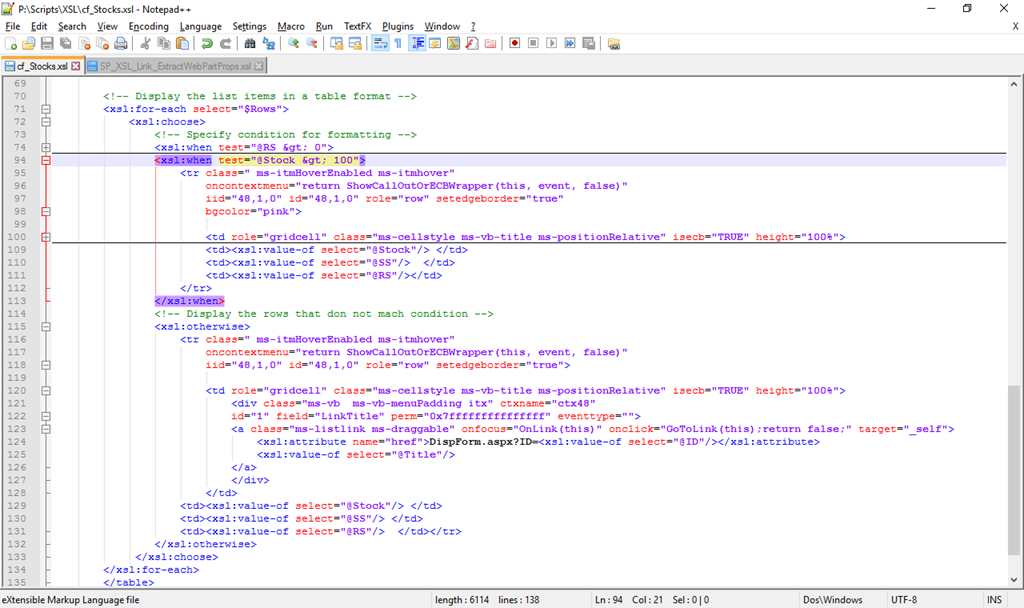Click the UTF-8 encoding status field
Image resolution: width=1024 pixels, height=608 pixels.
pyautogui.click(x=902, y=600)
